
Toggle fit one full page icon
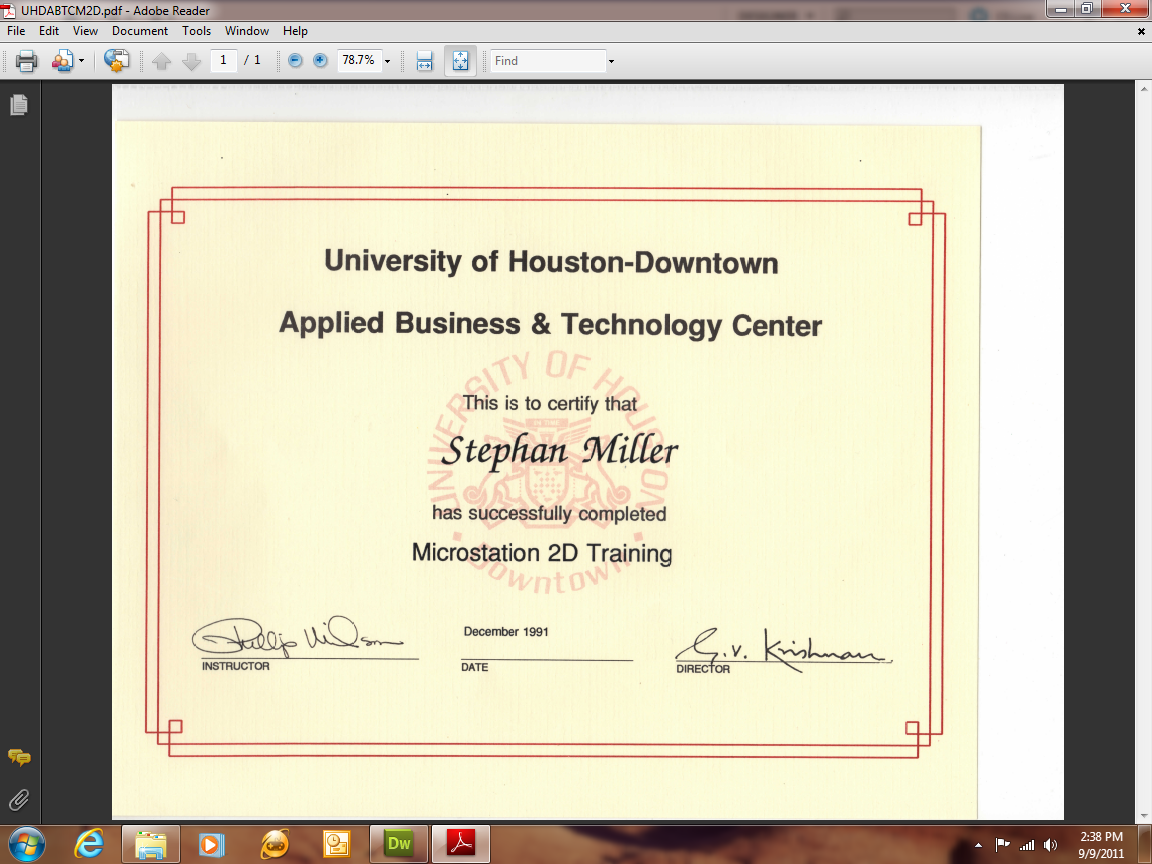tap(461, 61)
